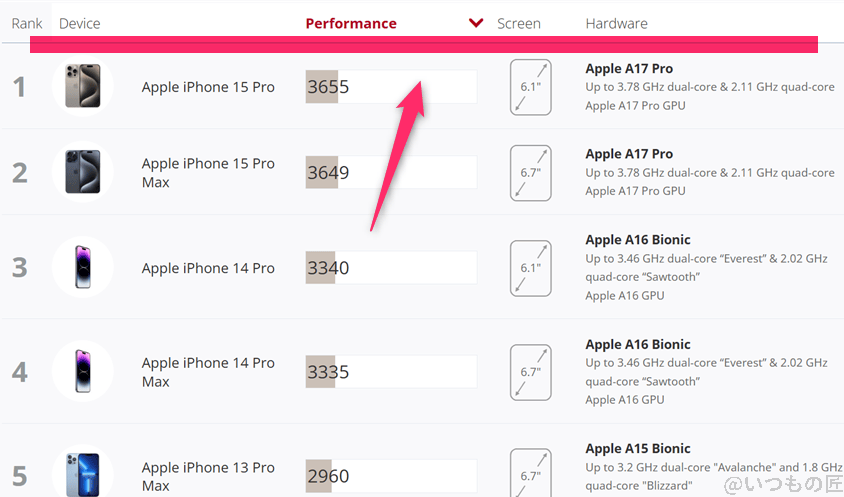Open the Apple iPhone 15 Pro link
Image resolution: width=844 pixels, height=497 pixels.
click(x=208, y=87)
